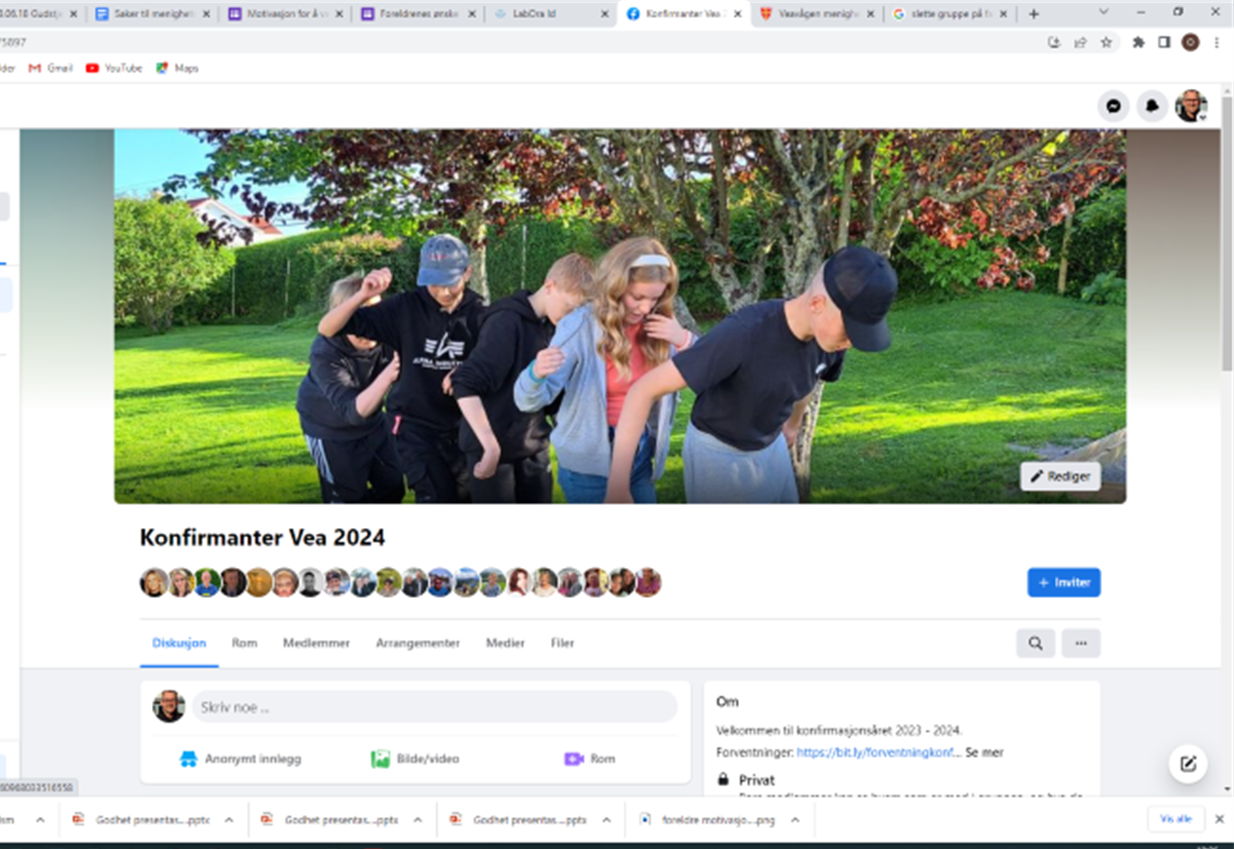
Task: Click the new message compose icon
Action: tap(1188, 764)
